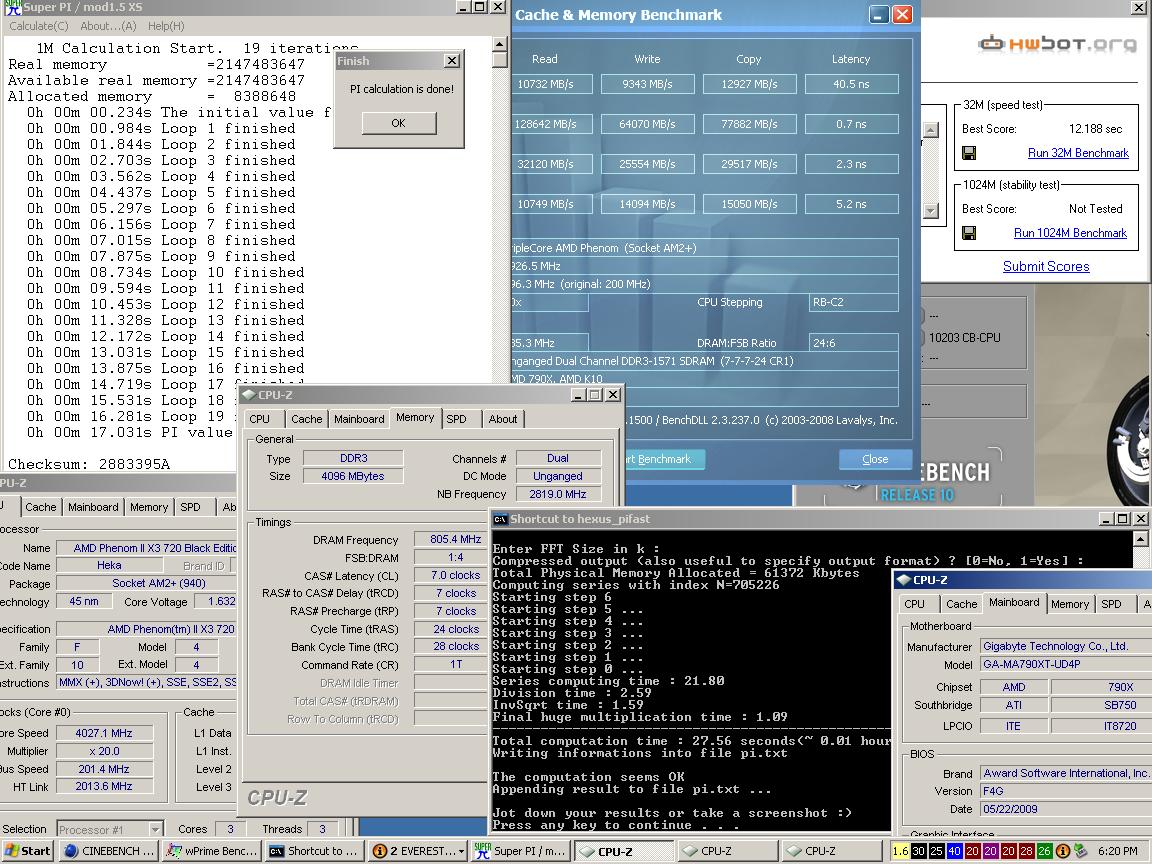1152x864 pixels.
Task: Open the Processor #1 selection dropdown
Action: pos(155,829)
